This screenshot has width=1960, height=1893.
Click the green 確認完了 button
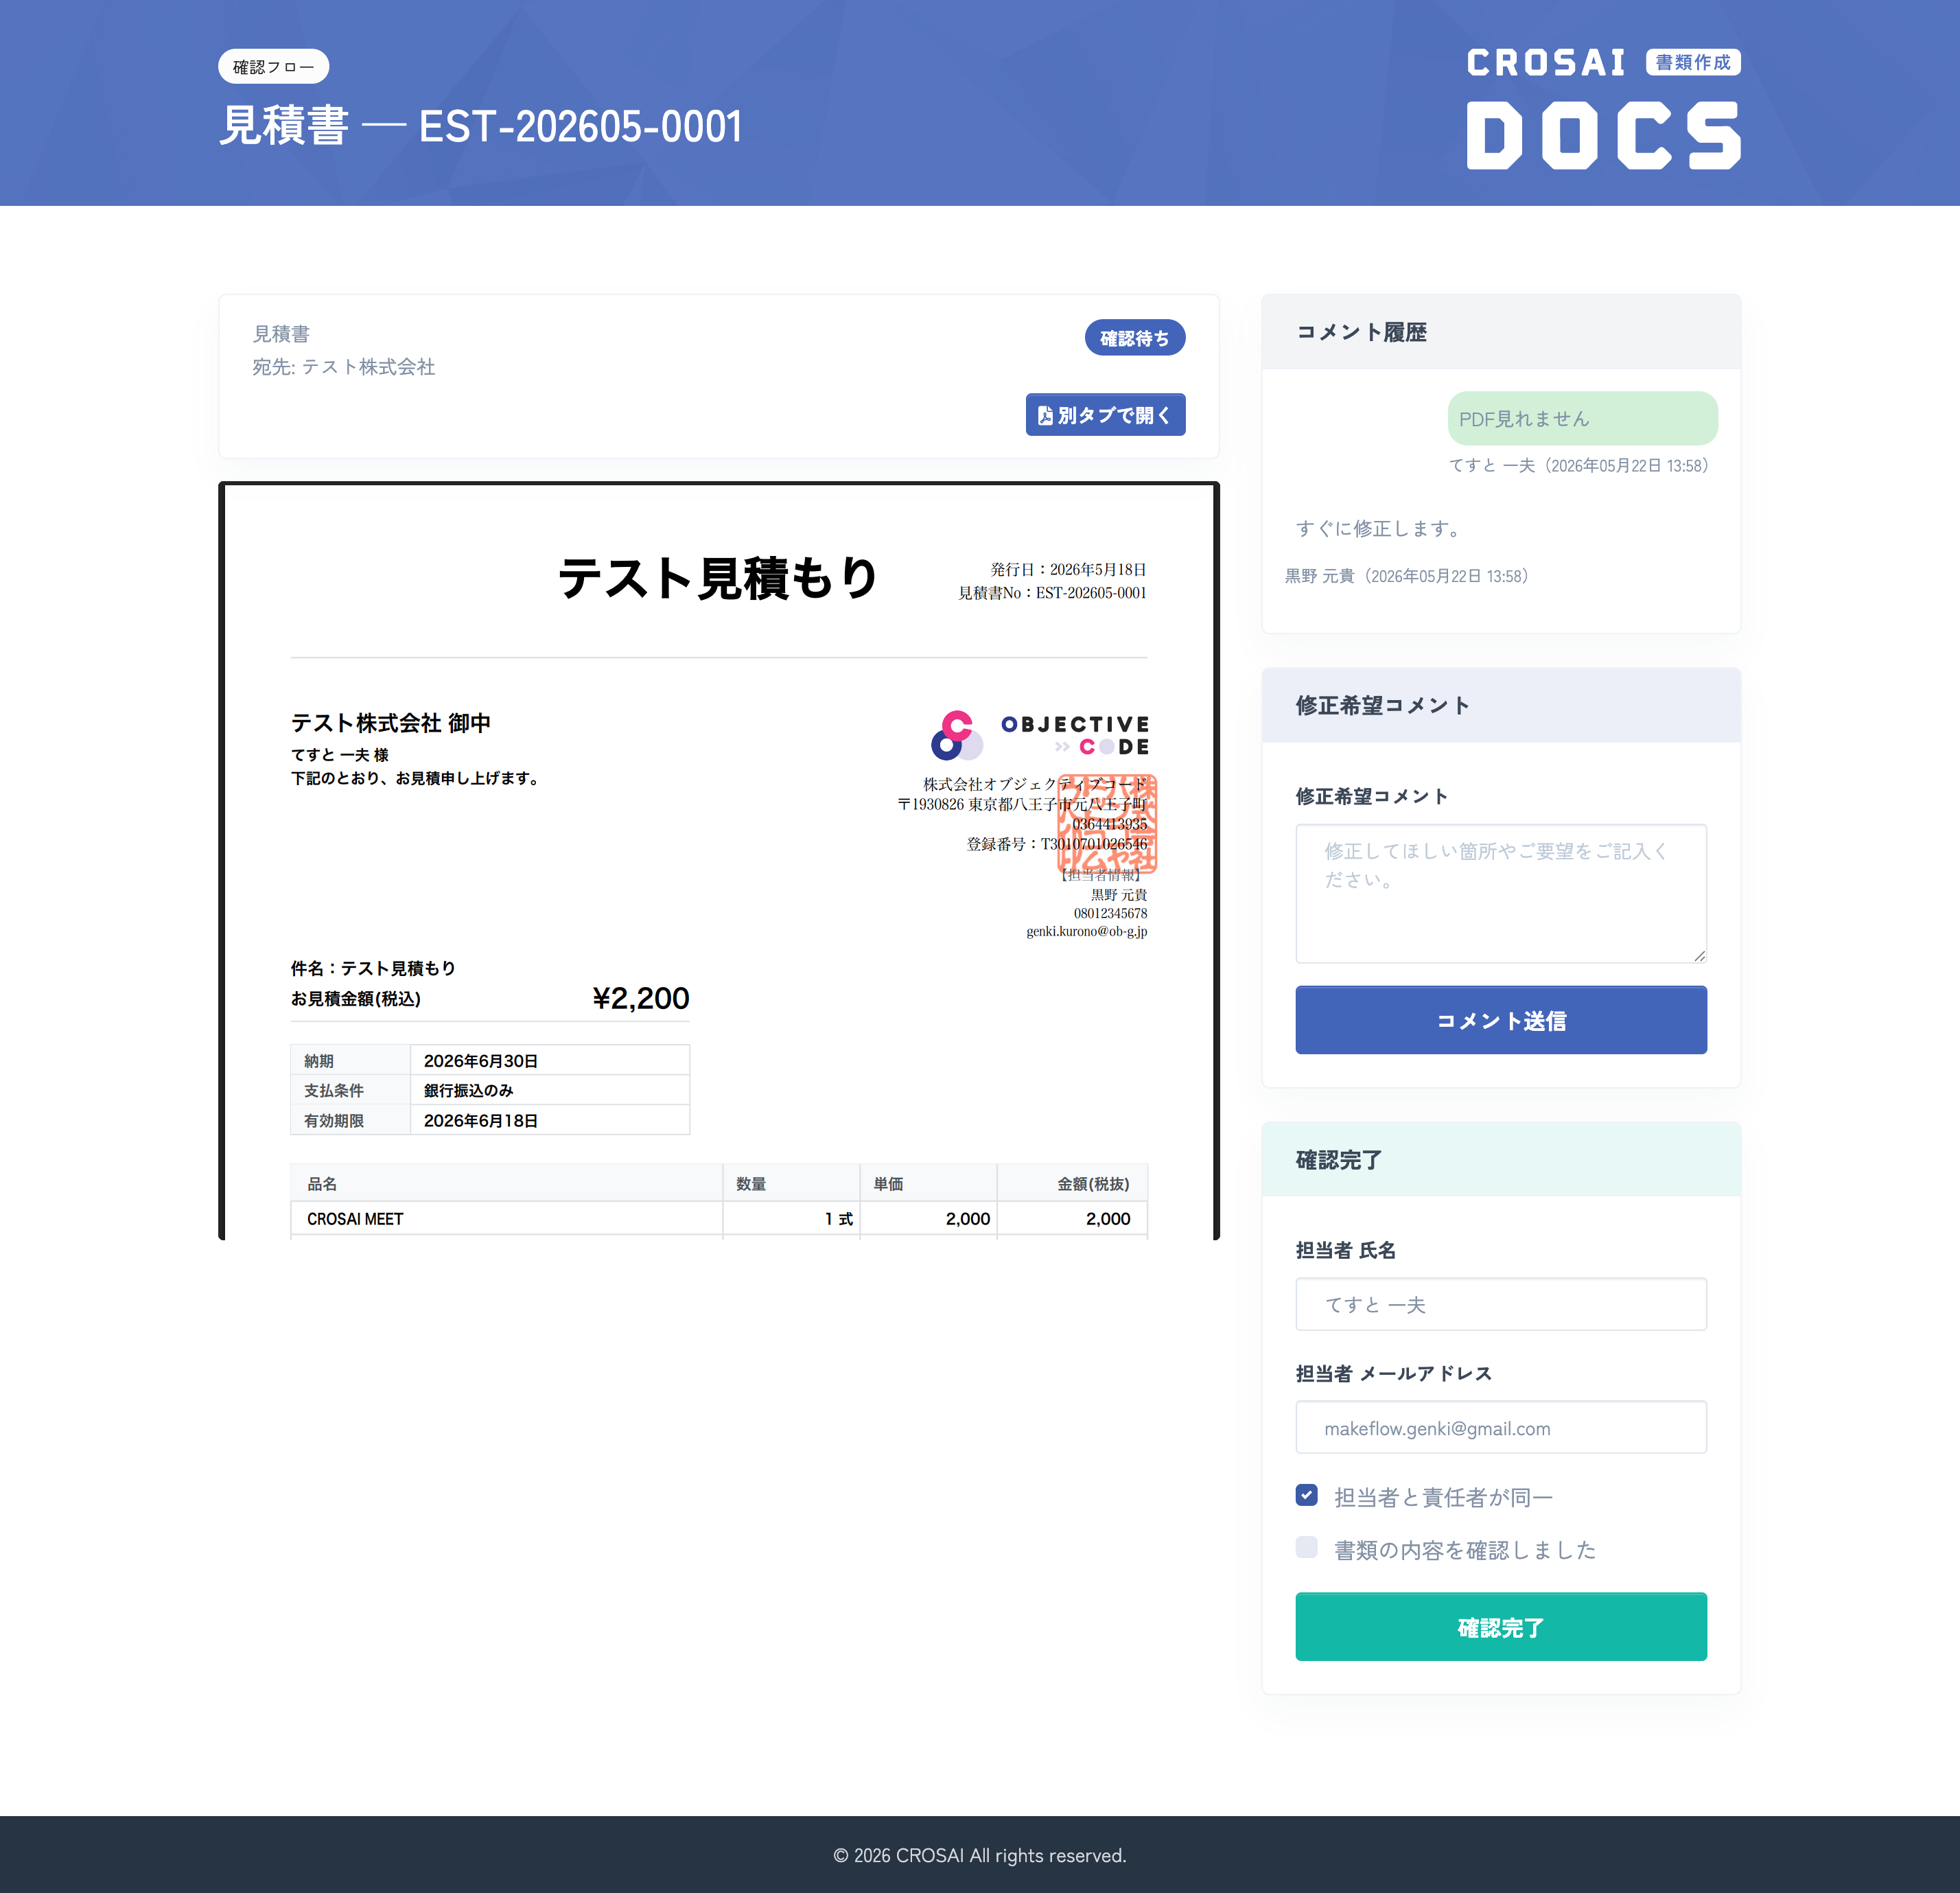pos(1501,1627)
